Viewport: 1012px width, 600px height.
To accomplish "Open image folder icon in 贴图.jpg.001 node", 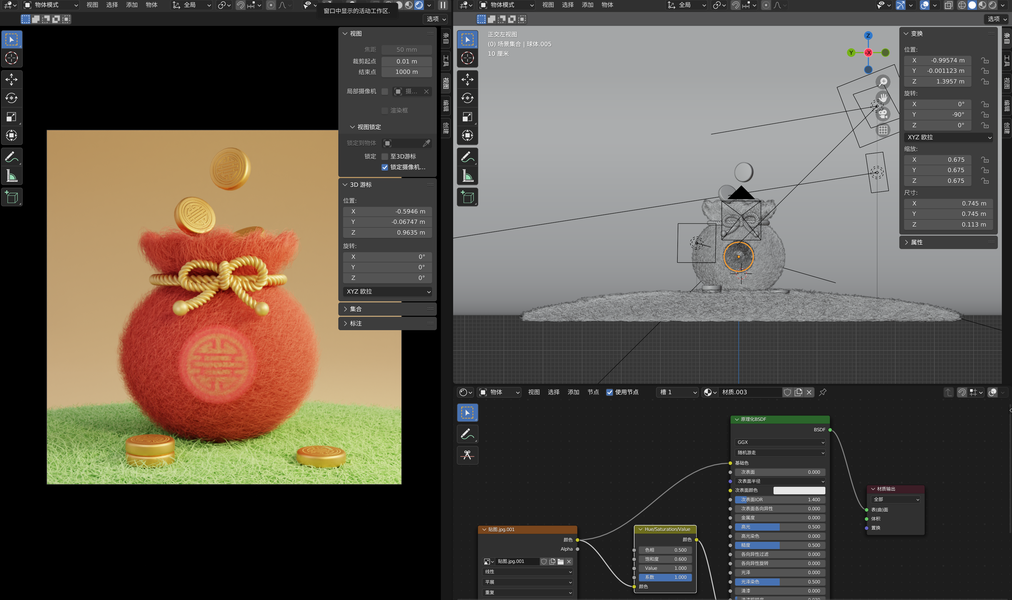I will [x=560, y=561].
